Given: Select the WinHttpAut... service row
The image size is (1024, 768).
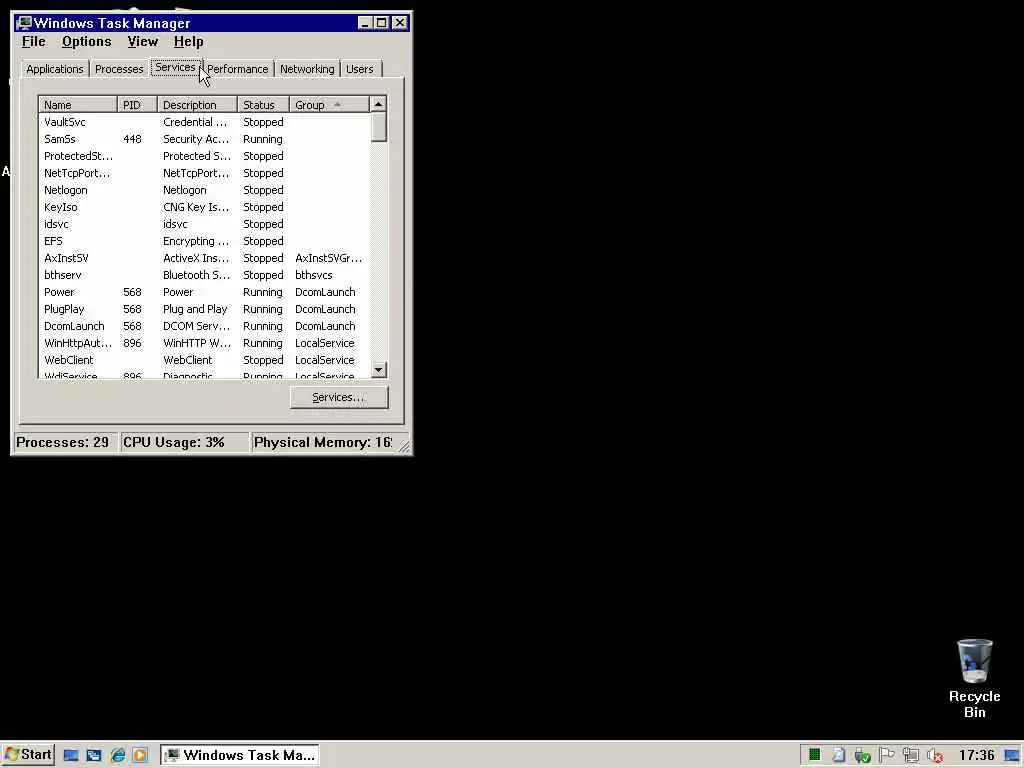Looking at the screenshot, I should pyautogui.click(x=204, y=343).
